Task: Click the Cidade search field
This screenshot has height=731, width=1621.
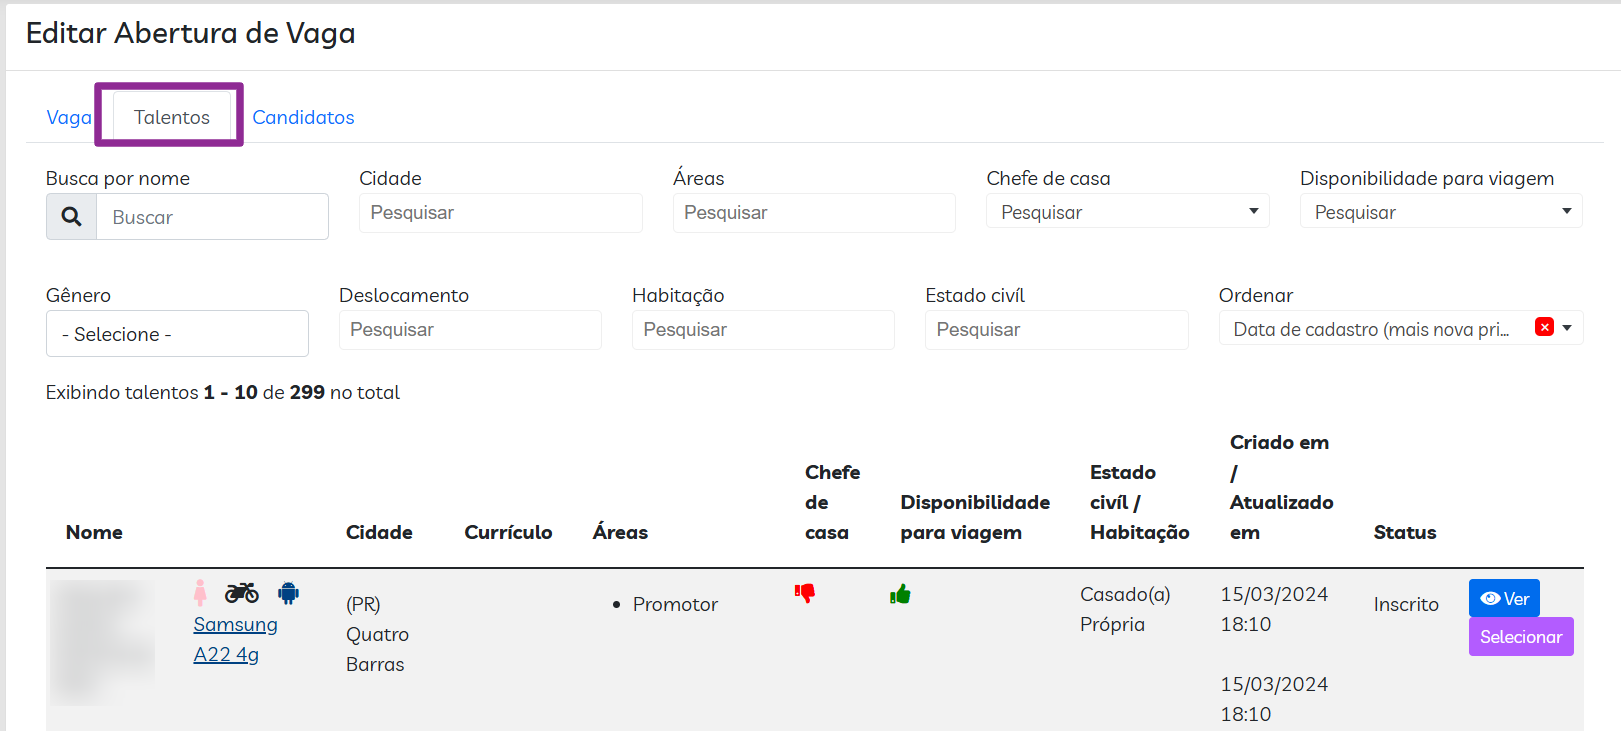Action: 500,213
